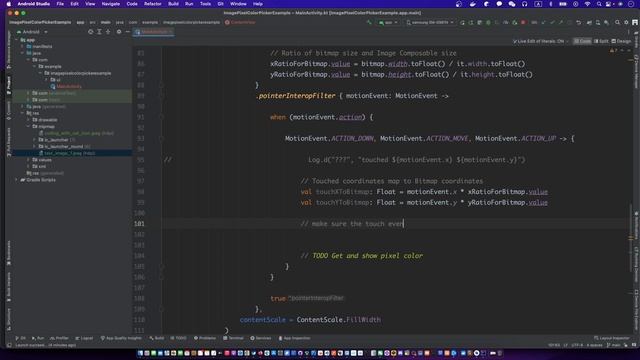This screenshot has width=640, height=360.
Task: Open the Android project view dropdown
Action: point(32,32)
